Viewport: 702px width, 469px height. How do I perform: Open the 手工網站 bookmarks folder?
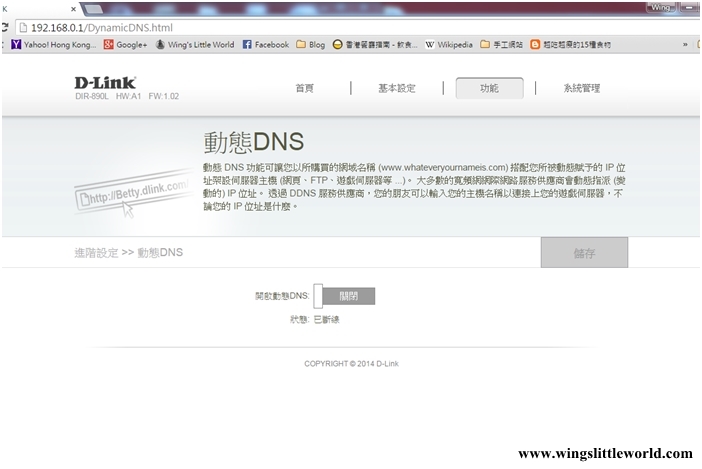pos(501,45)
